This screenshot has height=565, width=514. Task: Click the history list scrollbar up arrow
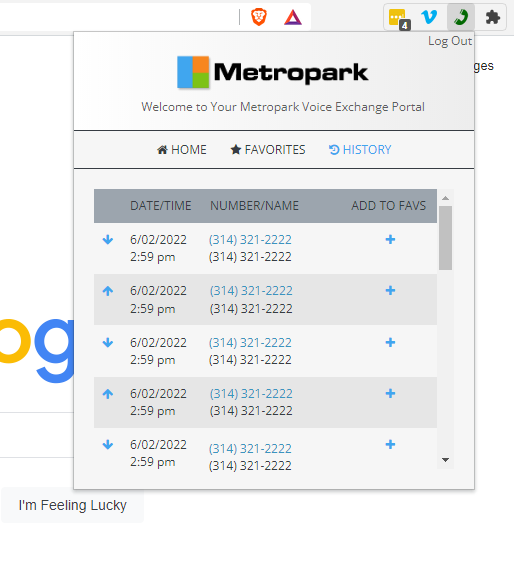(446, 198)
